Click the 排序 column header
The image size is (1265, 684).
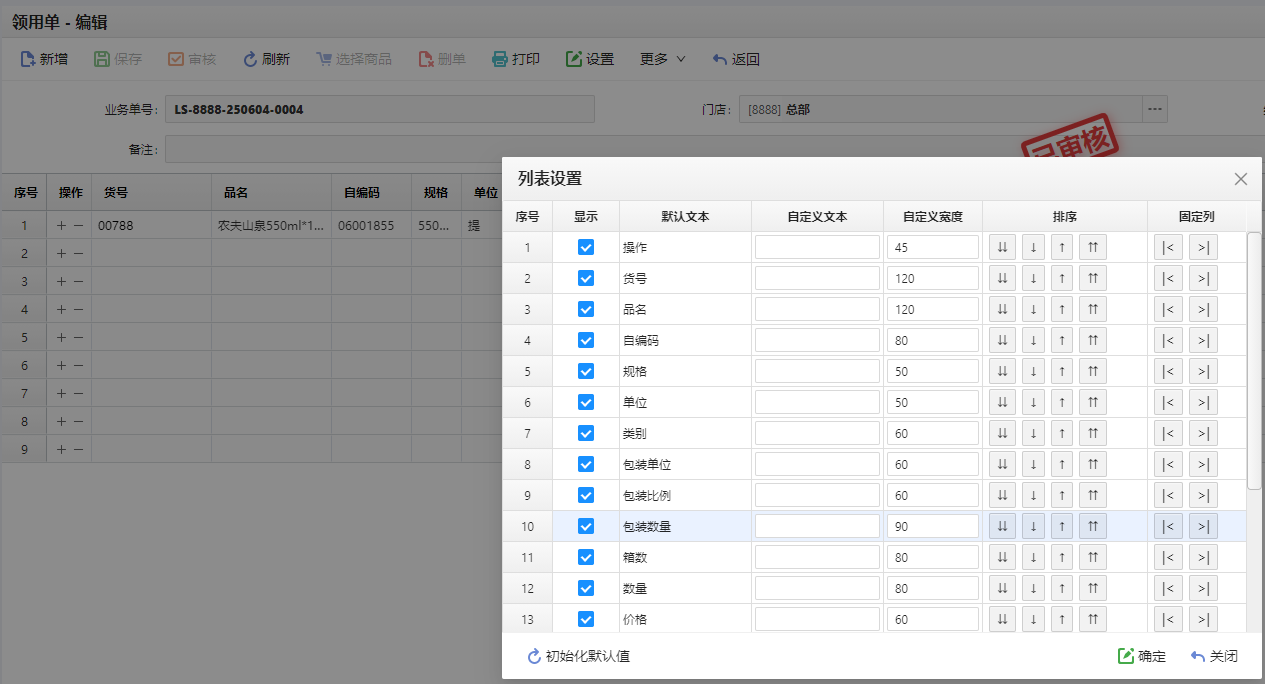coord(1065,216)
